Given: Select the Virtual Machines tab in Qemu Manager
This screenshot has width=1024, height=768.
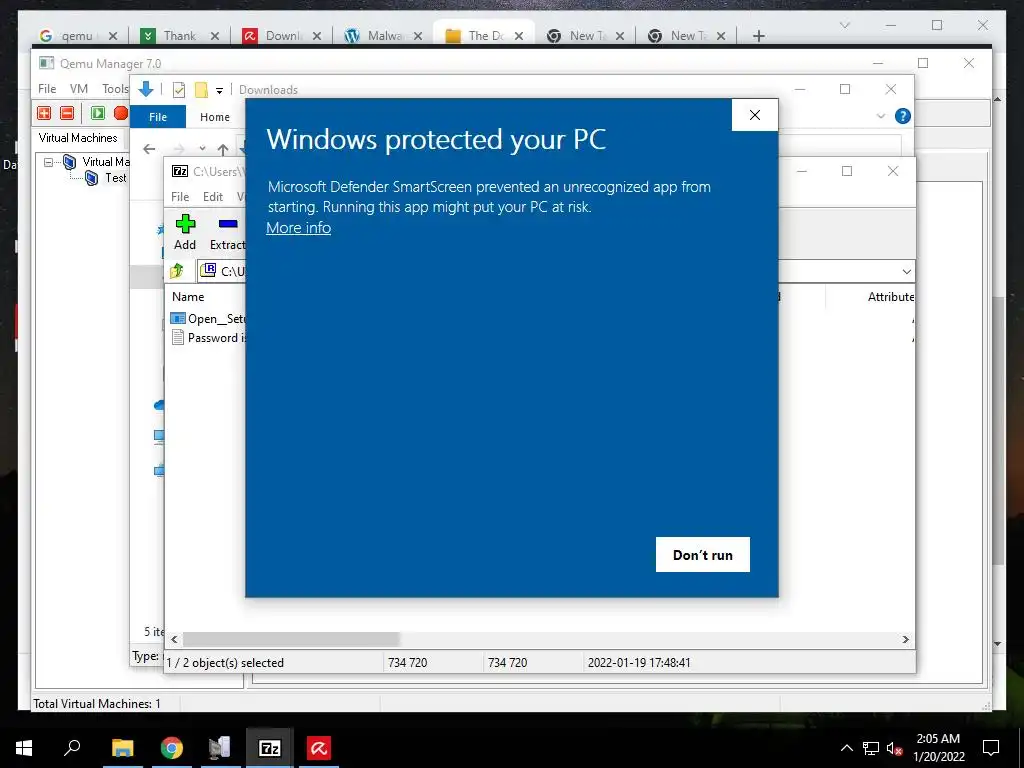Looking at the screenshot, I should [78, 138].
